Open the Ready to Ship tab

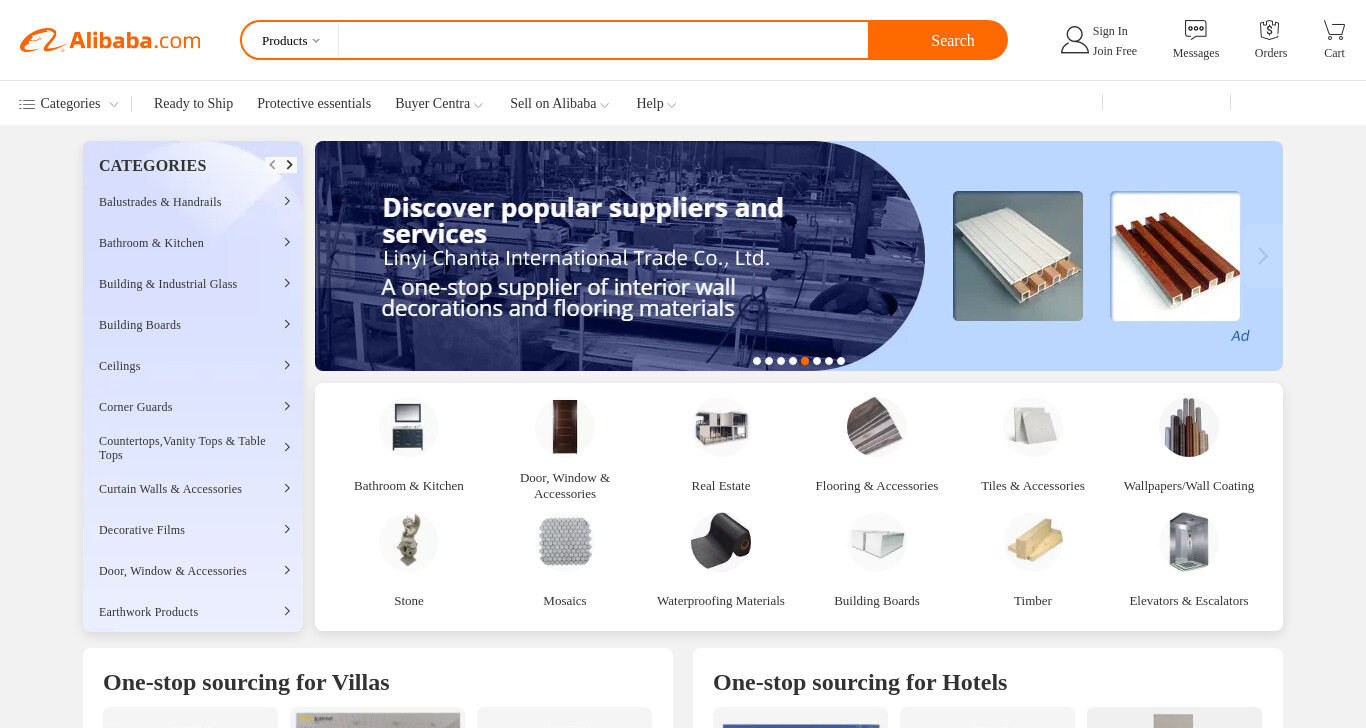[193, 104]
